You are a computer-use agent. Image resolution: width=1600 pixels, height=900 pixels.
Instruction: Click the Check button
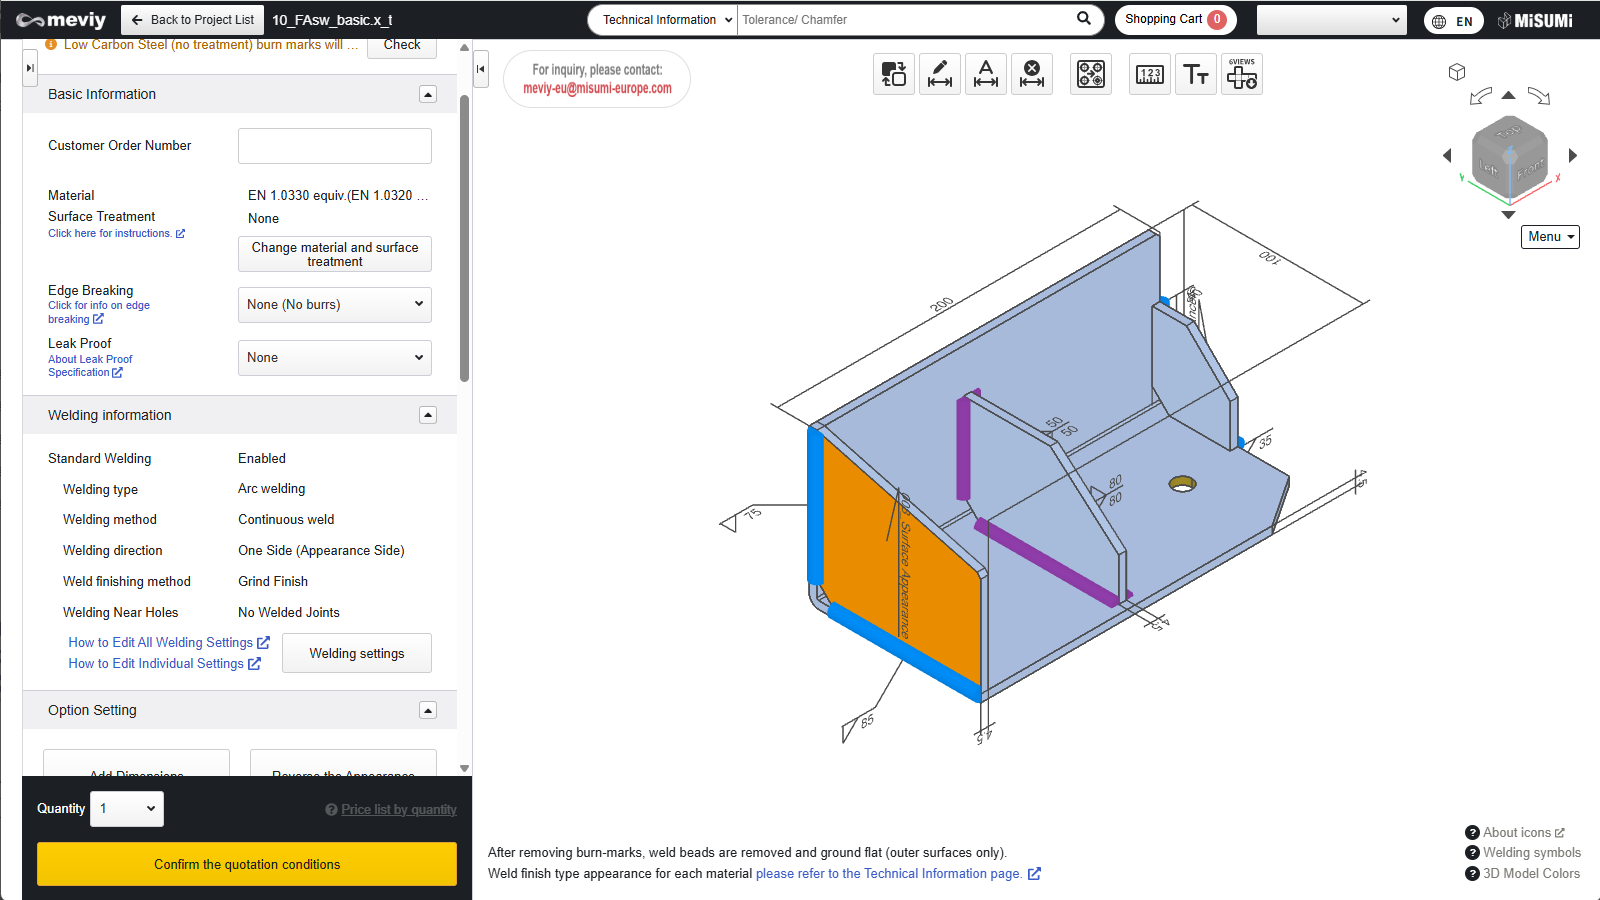point(402,46)
